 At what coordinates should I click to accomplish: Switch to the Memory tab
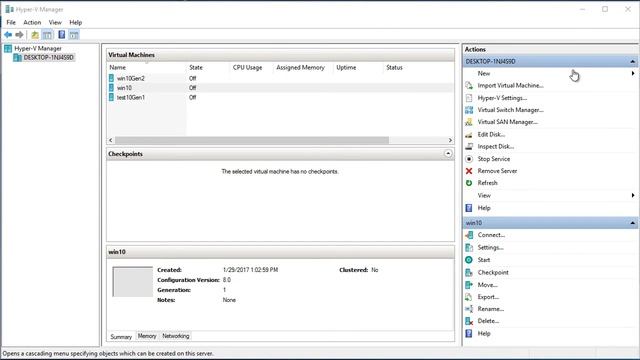pyautogui.click(x=147, y=336)
